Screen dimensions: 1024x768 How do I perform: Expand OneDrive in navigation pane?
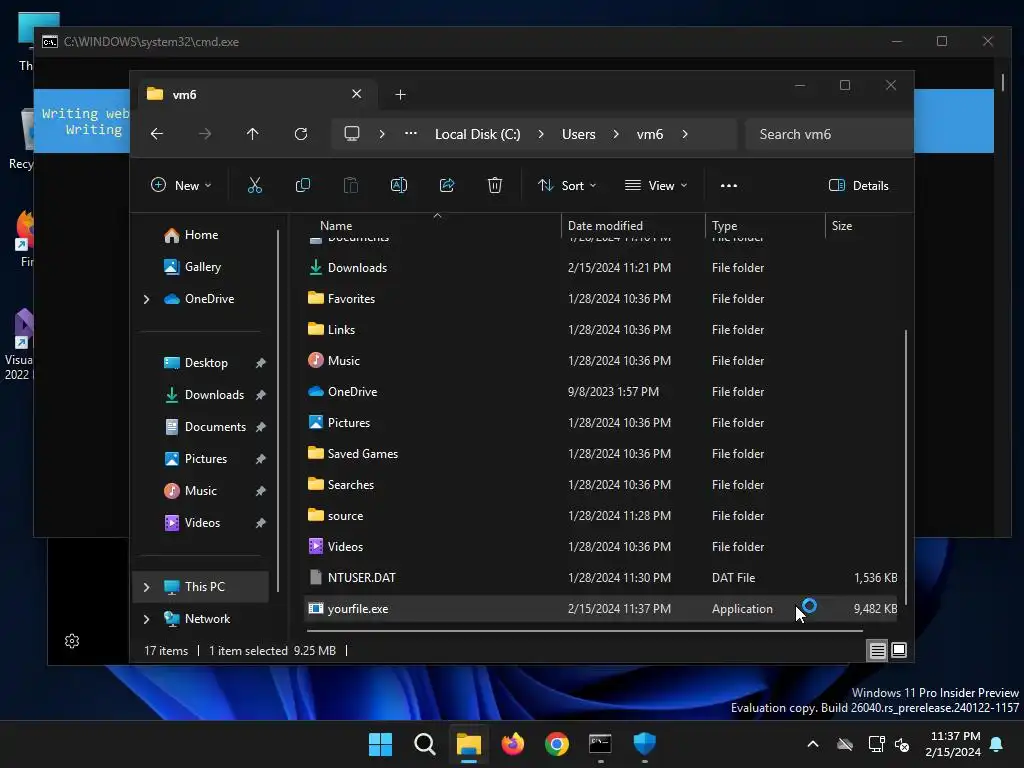pos(146,299)
